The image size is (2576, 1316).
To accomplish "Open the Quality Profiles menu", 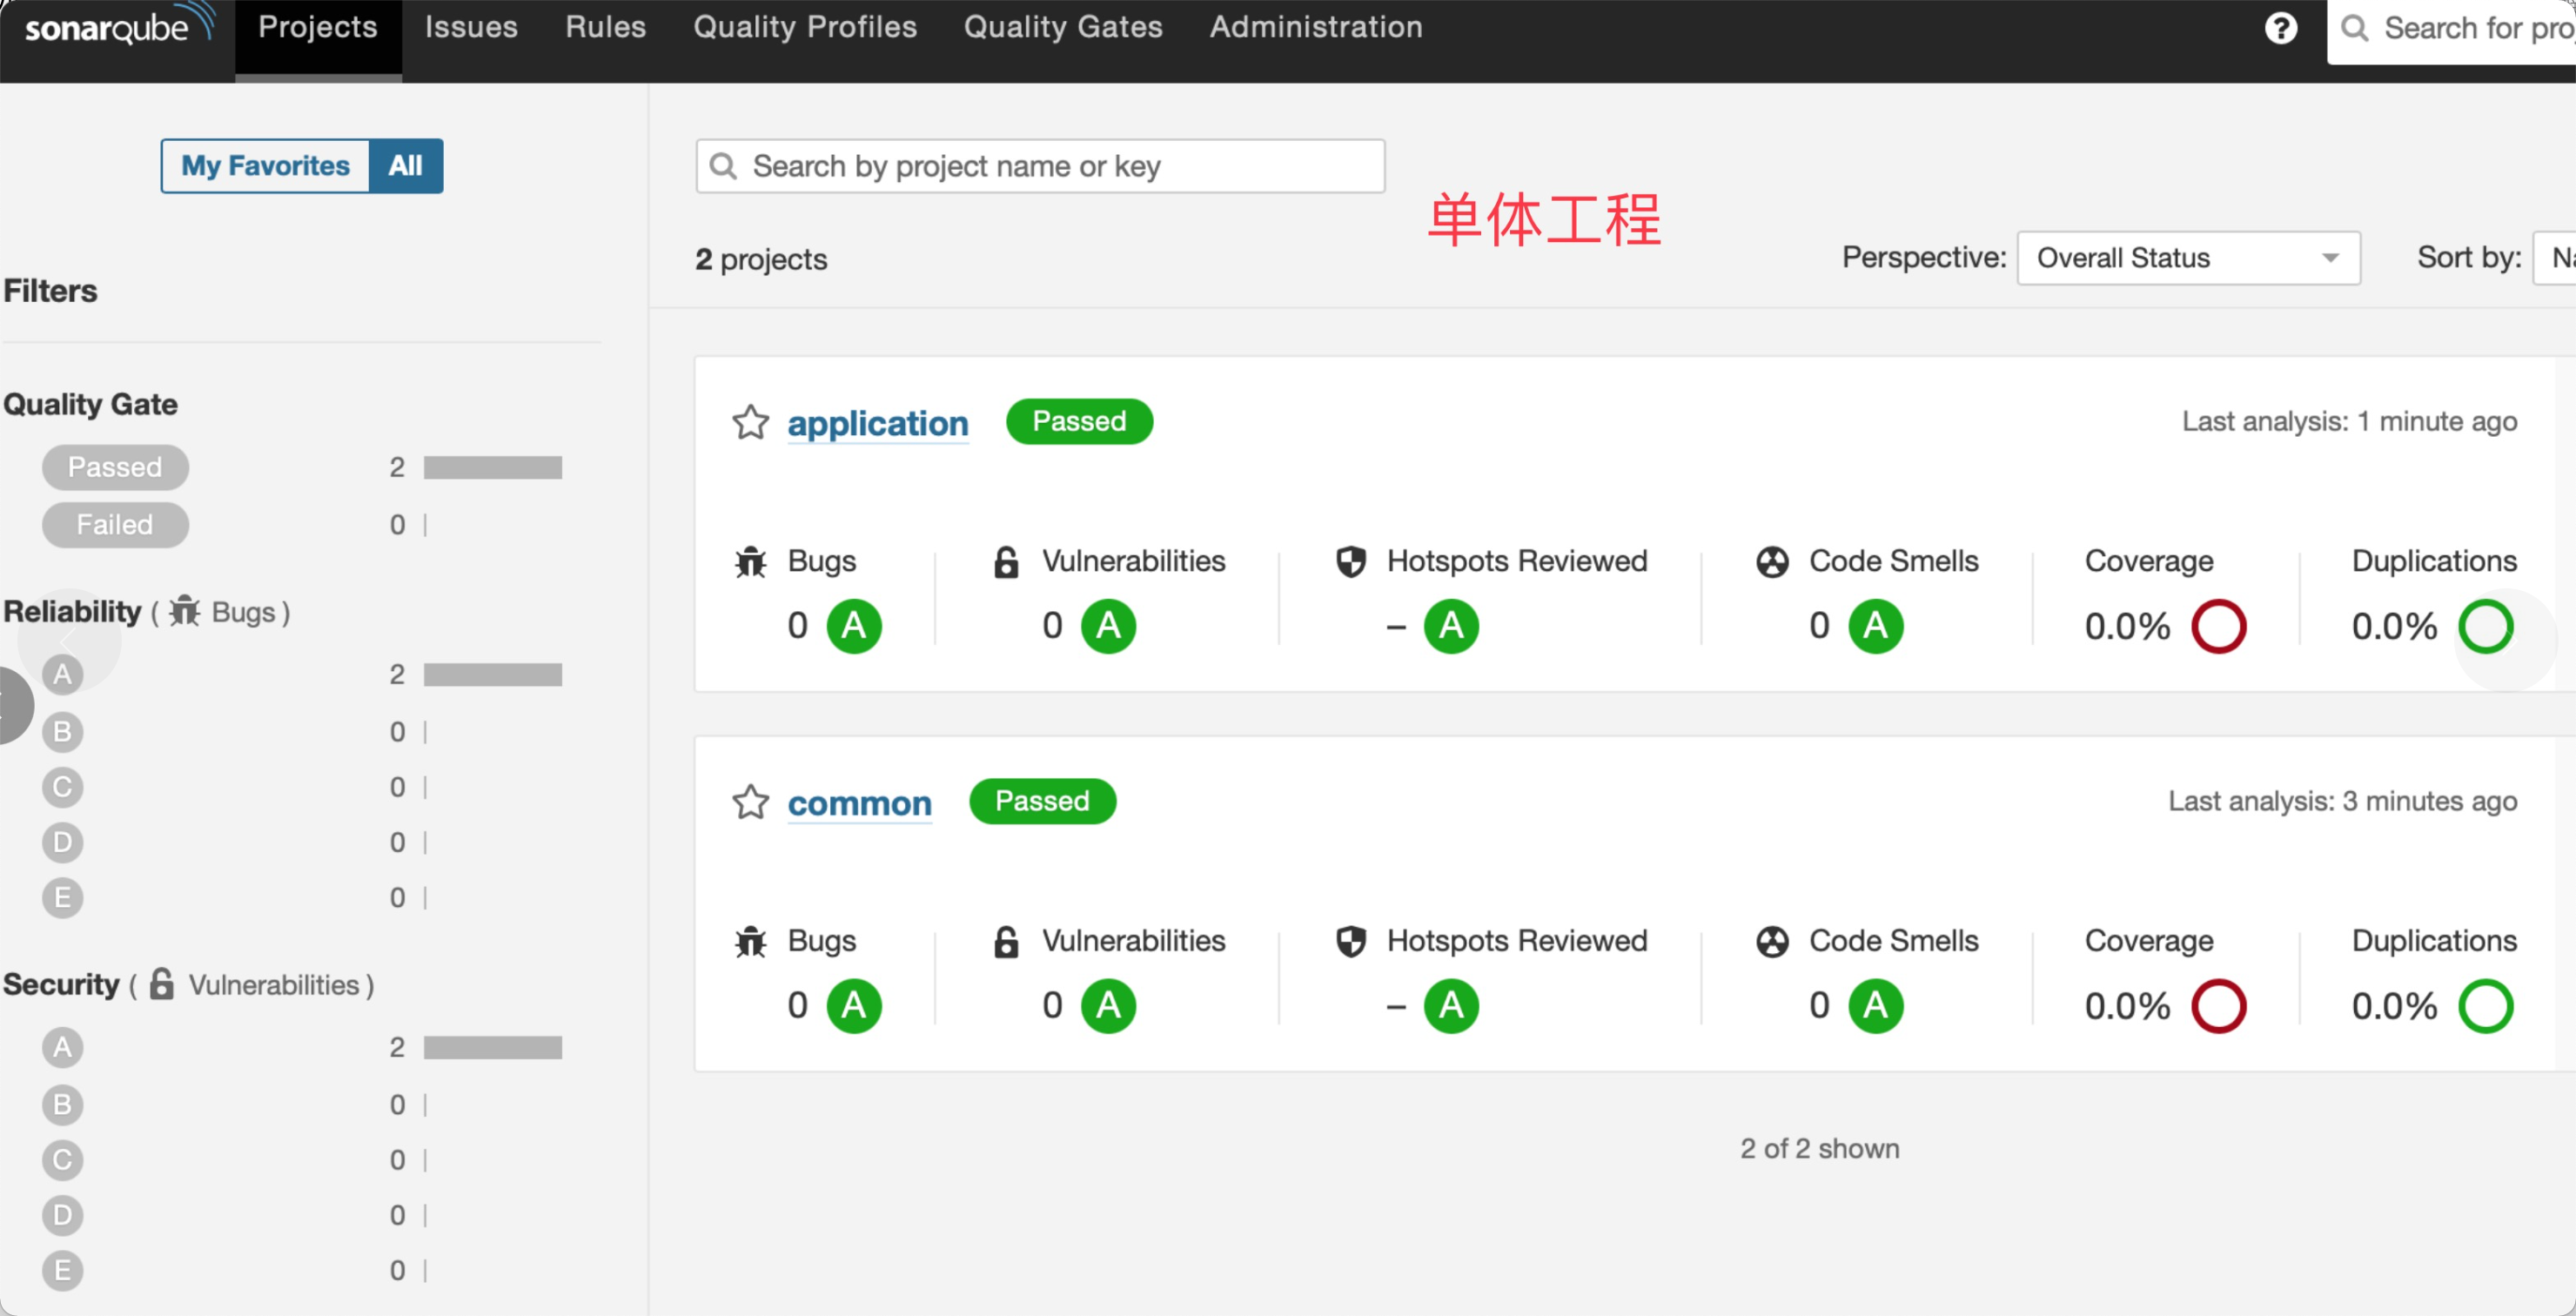I will [804, 28].
